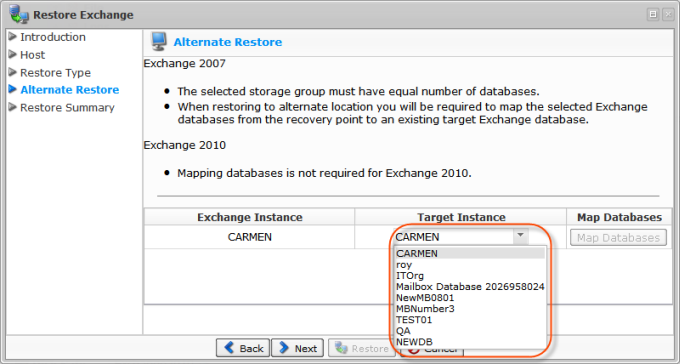Click the arrow icon beside Host
The width and height of the screenshot is (680, 364).
(x=13, y=54)
